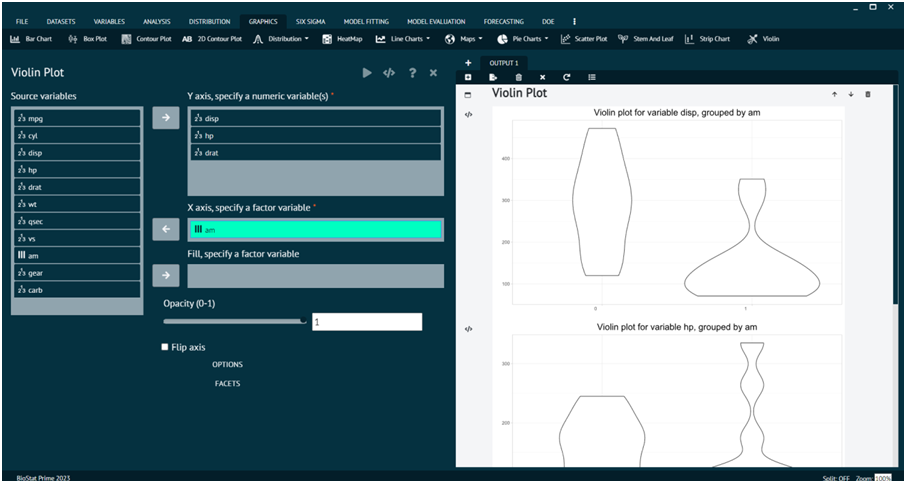Open the MODEL FITTING menu
The image size is (906, 483).
coord(366,21)
